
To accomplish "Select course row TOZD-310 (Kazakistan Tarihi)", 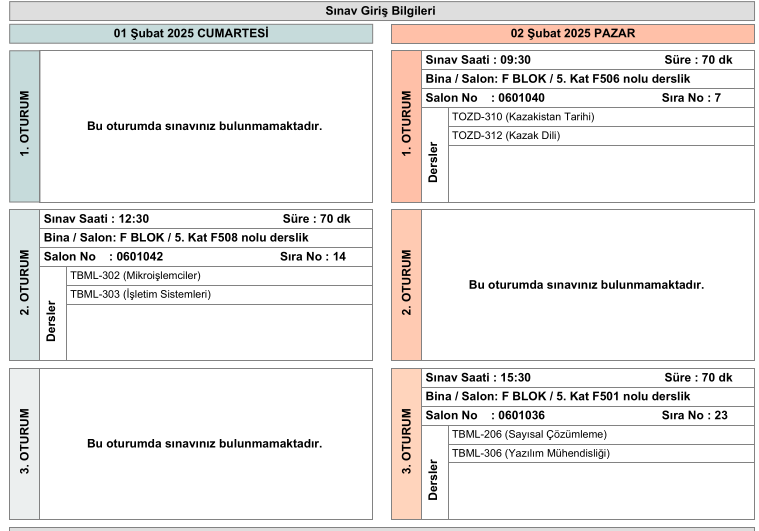I will (601, 117).
